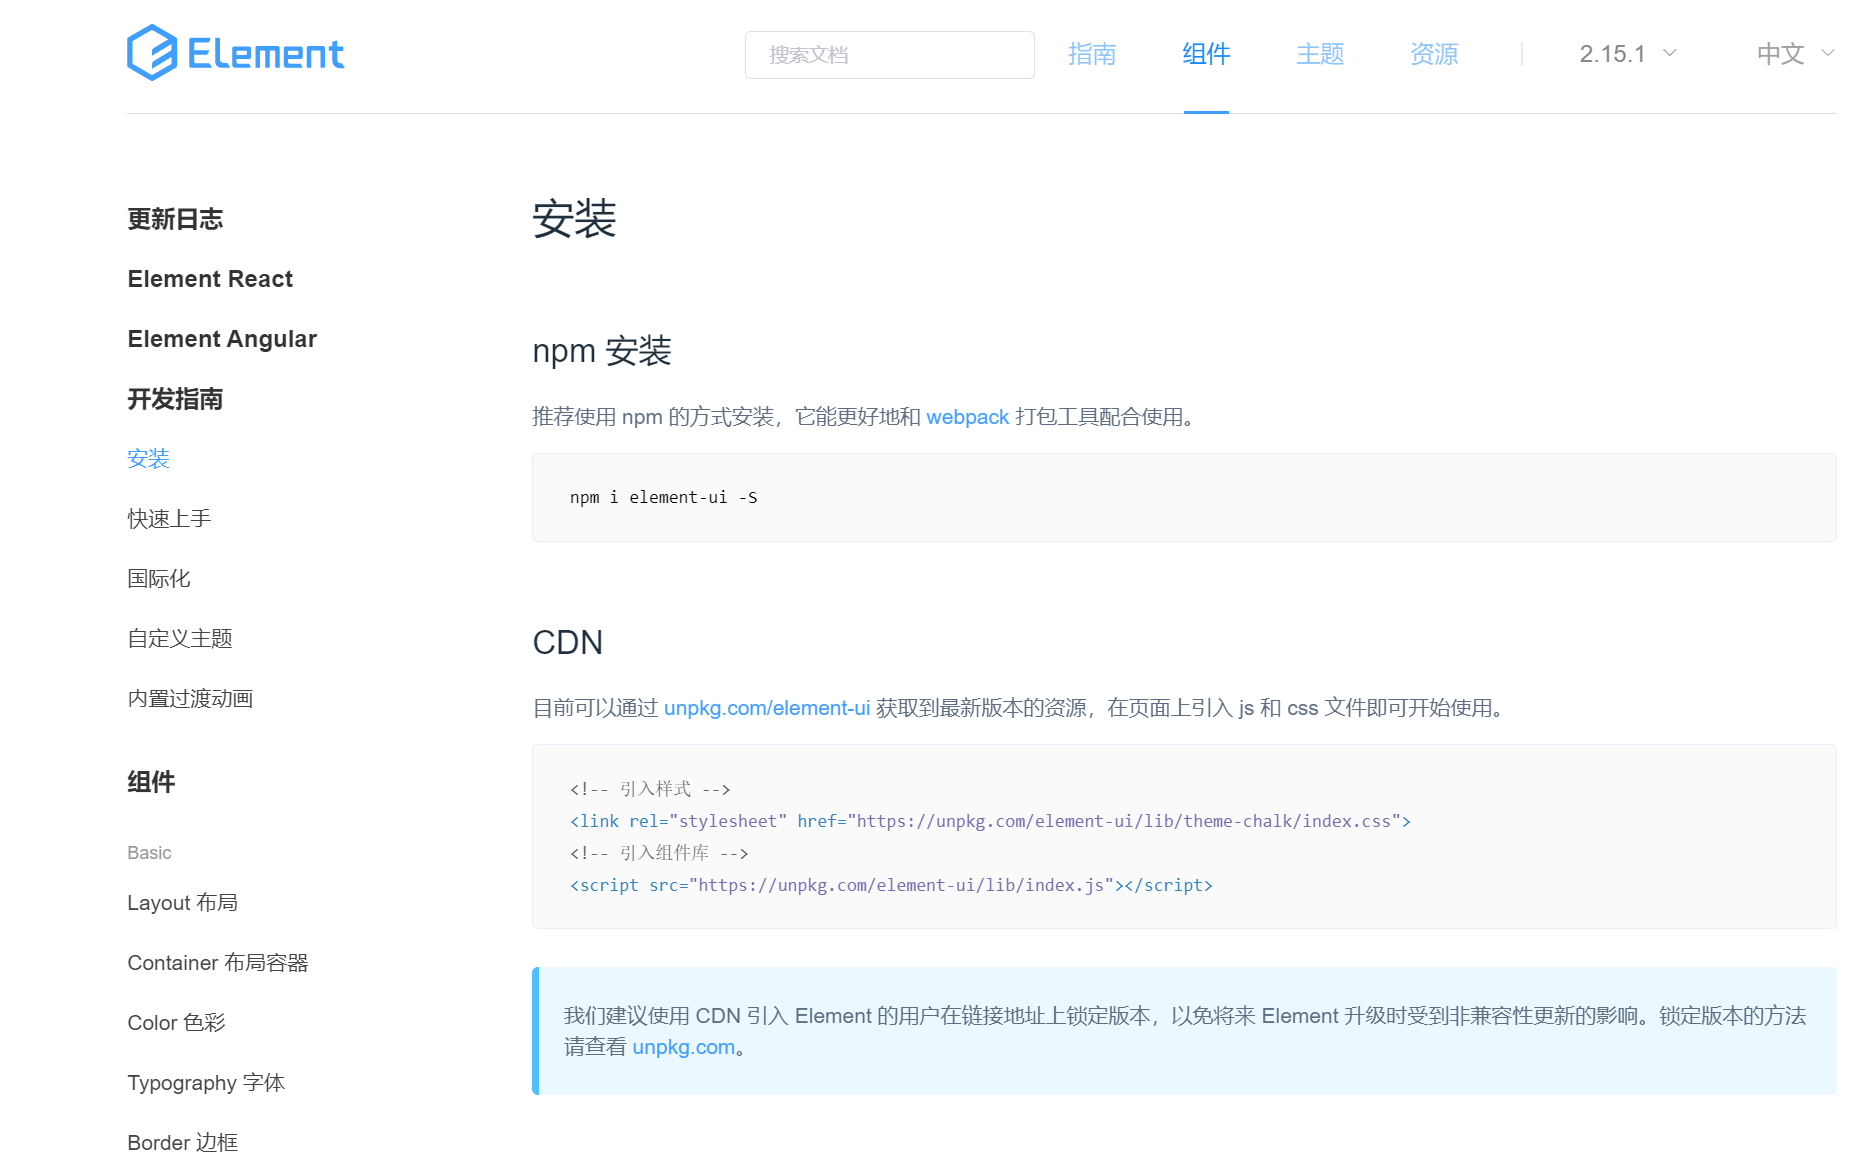The width and height of the screenshot is (1876, 1153).
Task: Open the 组件 nav tab
Action: click(x=1206, y=54)
